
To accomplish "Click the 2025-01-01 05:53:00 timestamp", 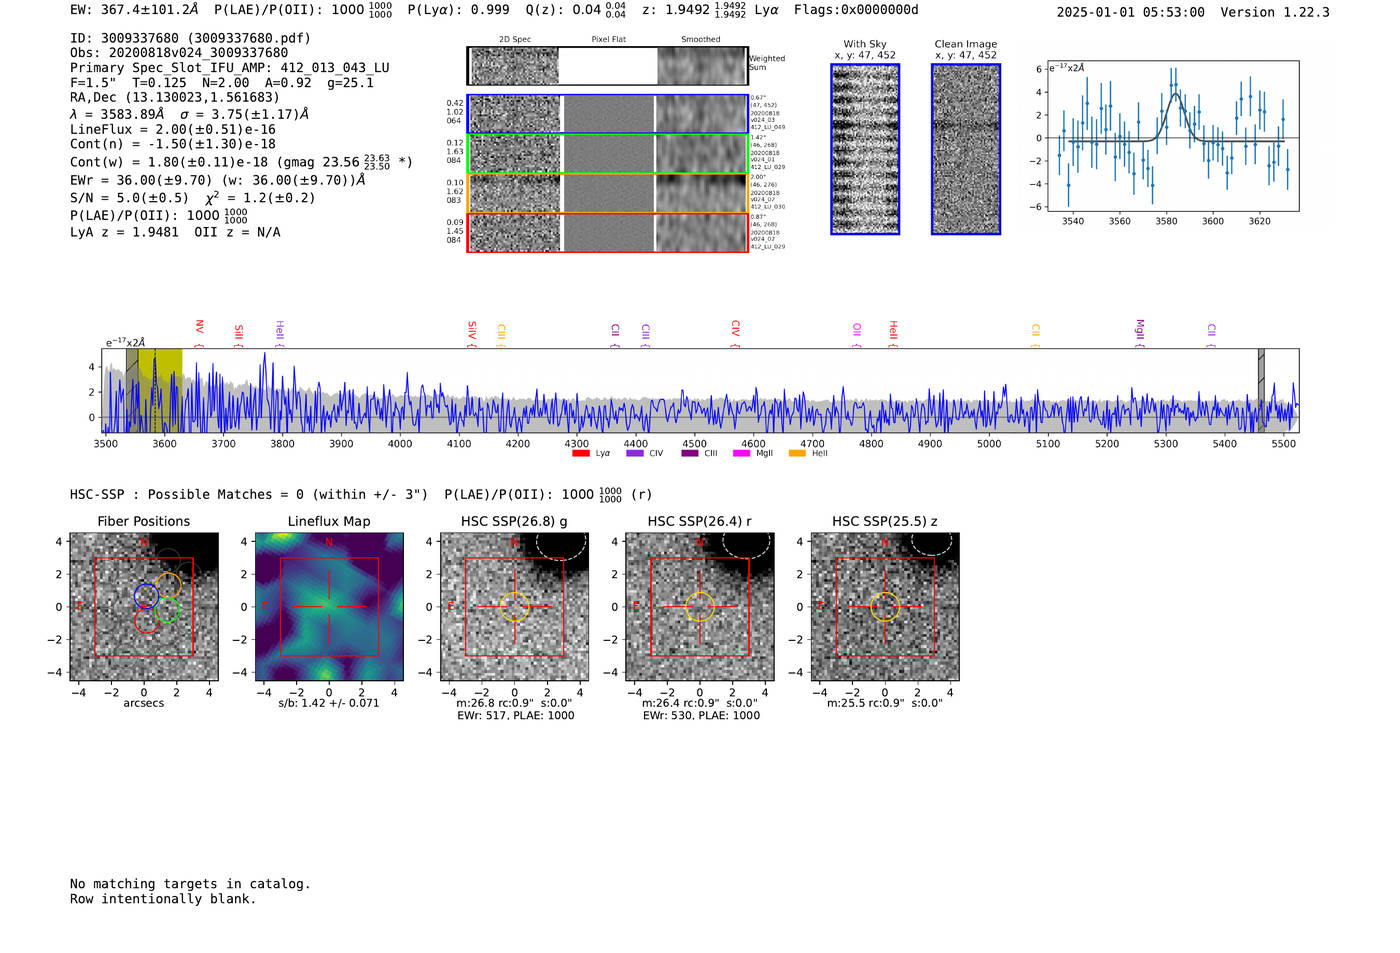I will [x=1131, y=12].
